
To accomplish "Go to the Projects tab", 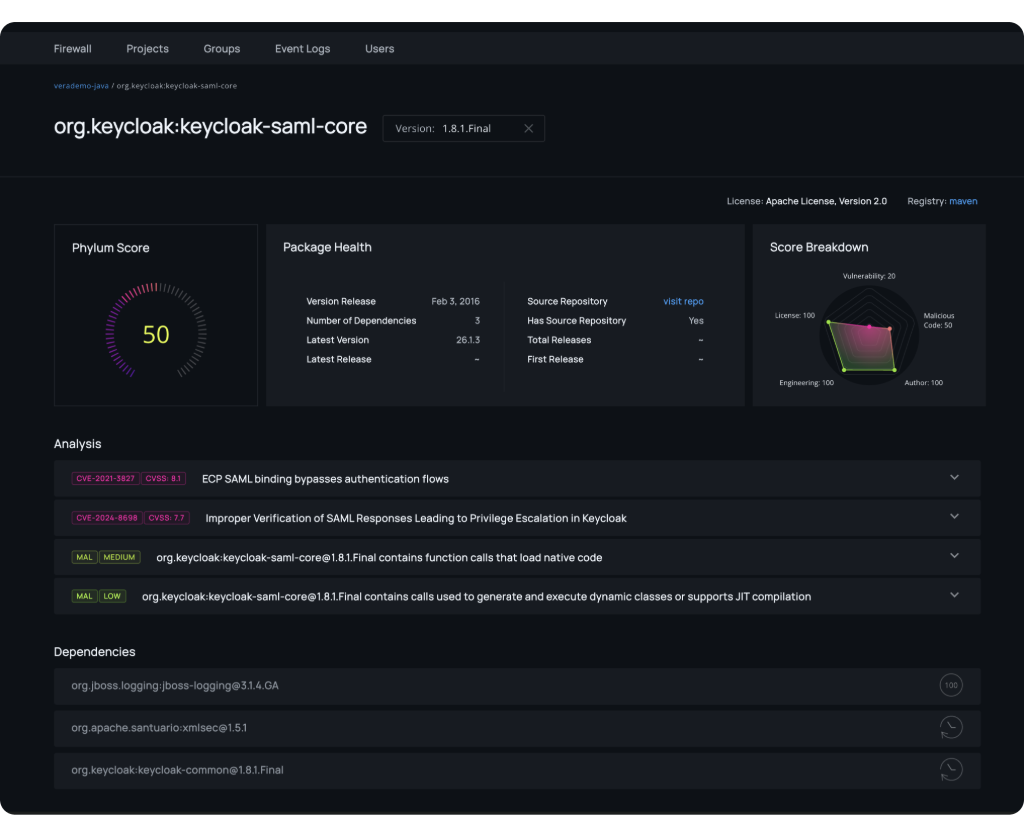I will tap(148, 49).
